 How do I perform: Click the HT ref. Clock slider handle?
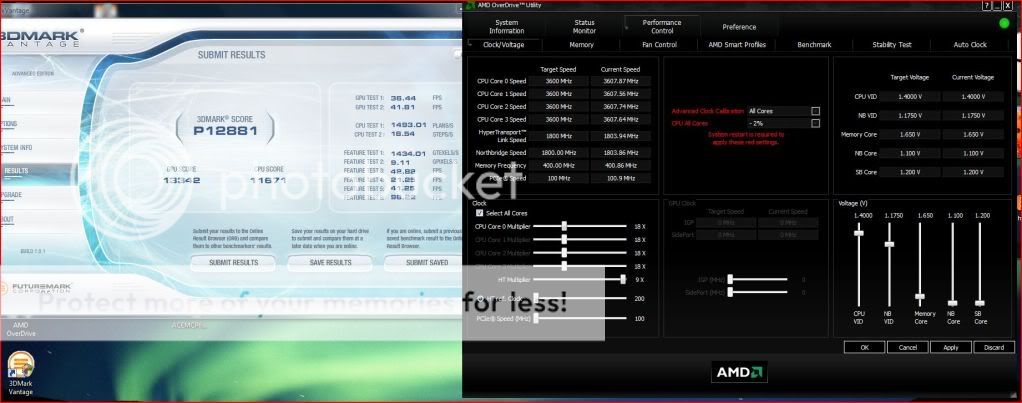(x=536, y=299)
